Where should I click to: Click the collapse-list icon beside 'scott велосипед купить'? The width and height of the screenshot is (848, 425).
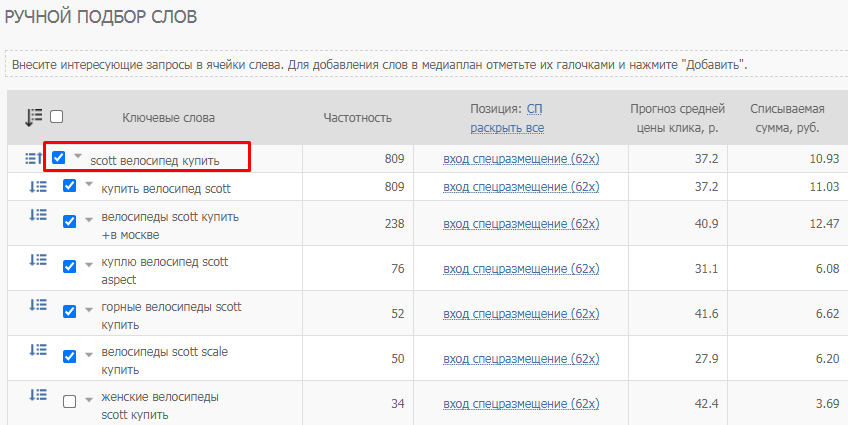[x=34, y=158]
